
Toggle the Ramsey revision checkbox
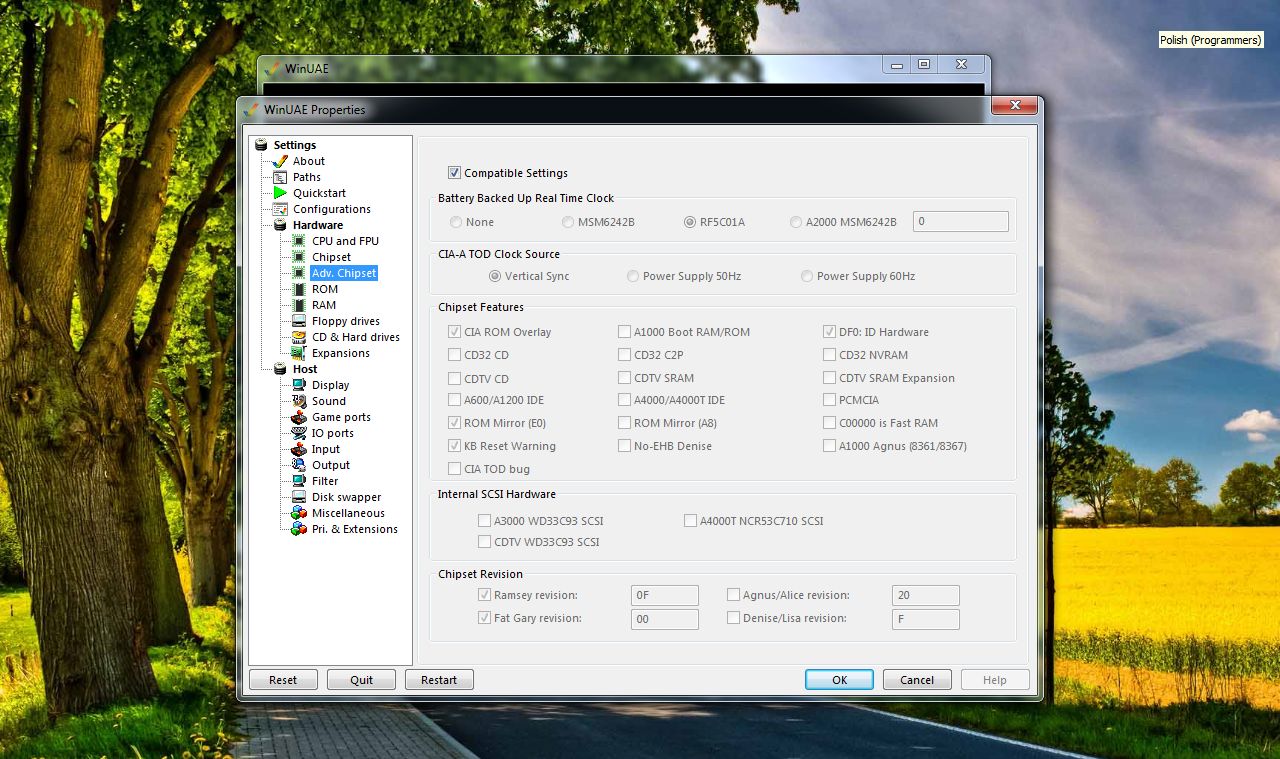(485, 595)
